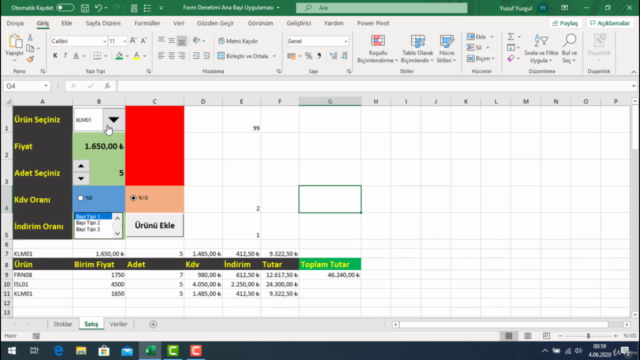Click the increase indent icon
Viewport: 640px width, 360px height.
point(207,56)
